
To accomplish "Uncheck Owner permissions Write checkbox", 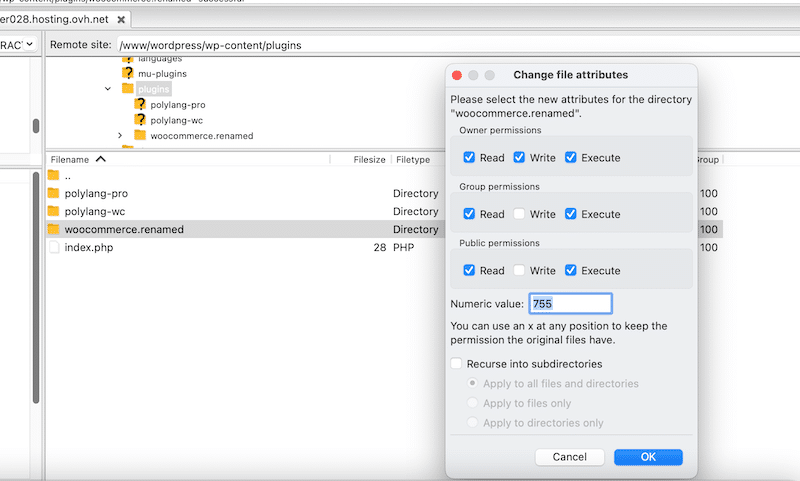I will 520,157.
